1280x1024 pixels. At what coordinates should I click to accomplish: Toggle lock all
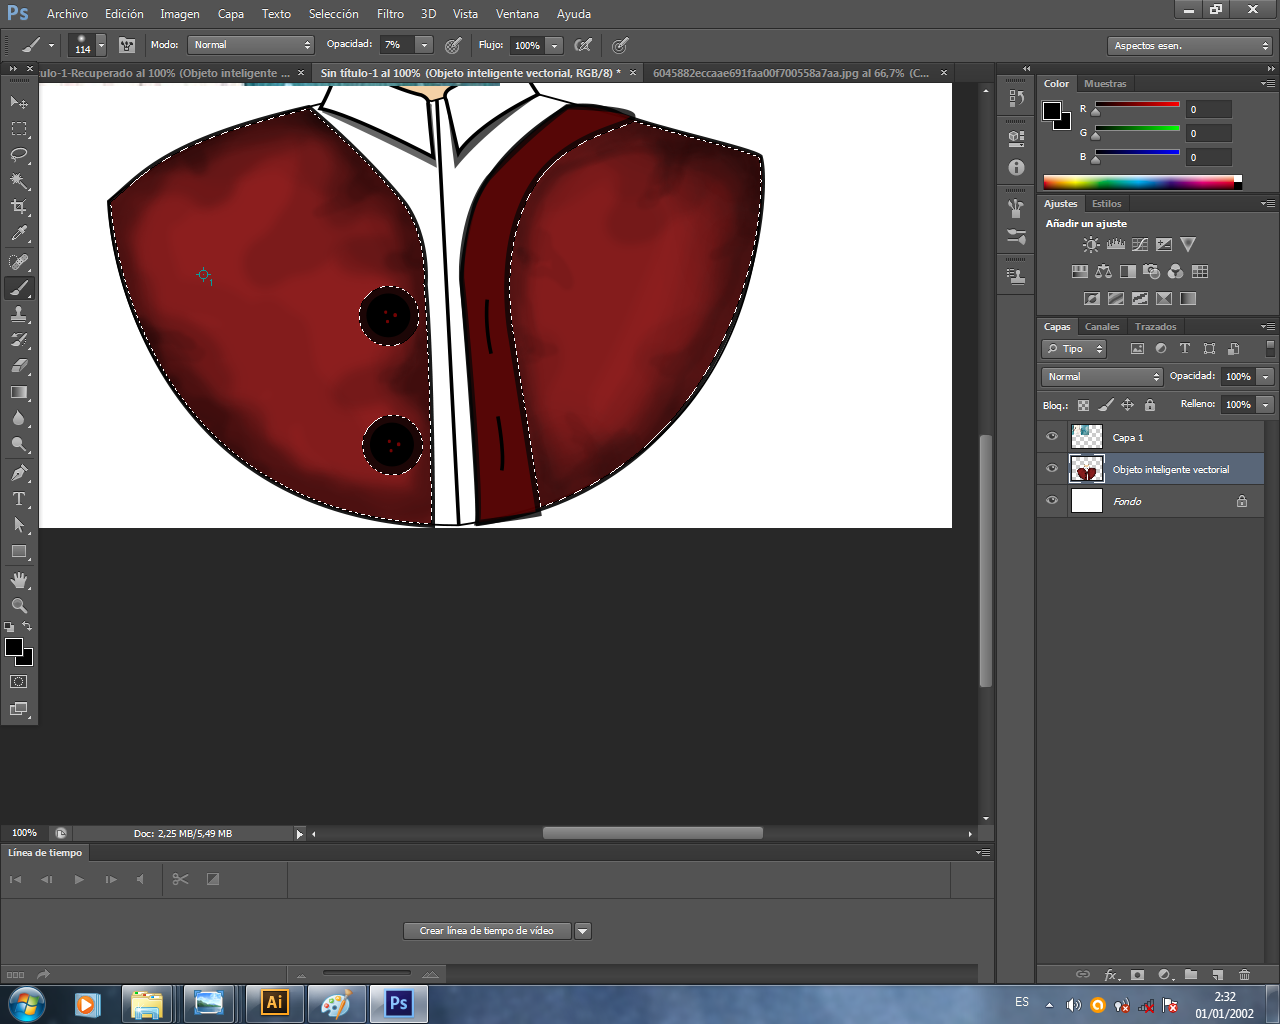click(x=1150, y=405)
